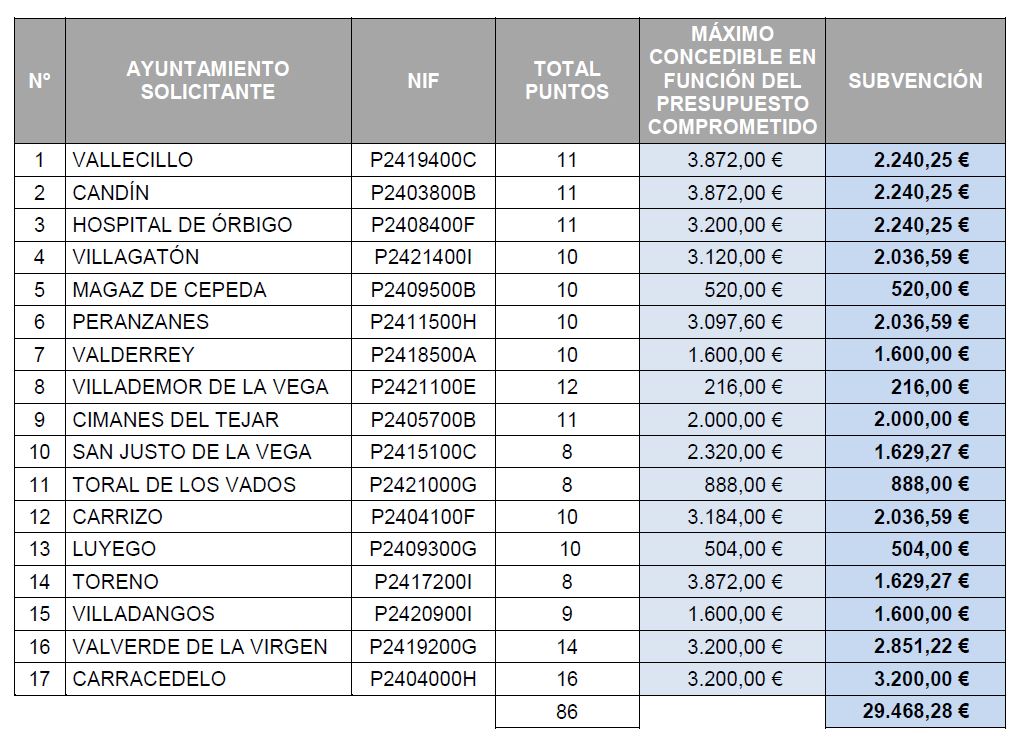This screenshot has height=743, width=1017.
Task: Click NIF cell P2409300G for LUYEGO
Action: [x=424, y=549]
